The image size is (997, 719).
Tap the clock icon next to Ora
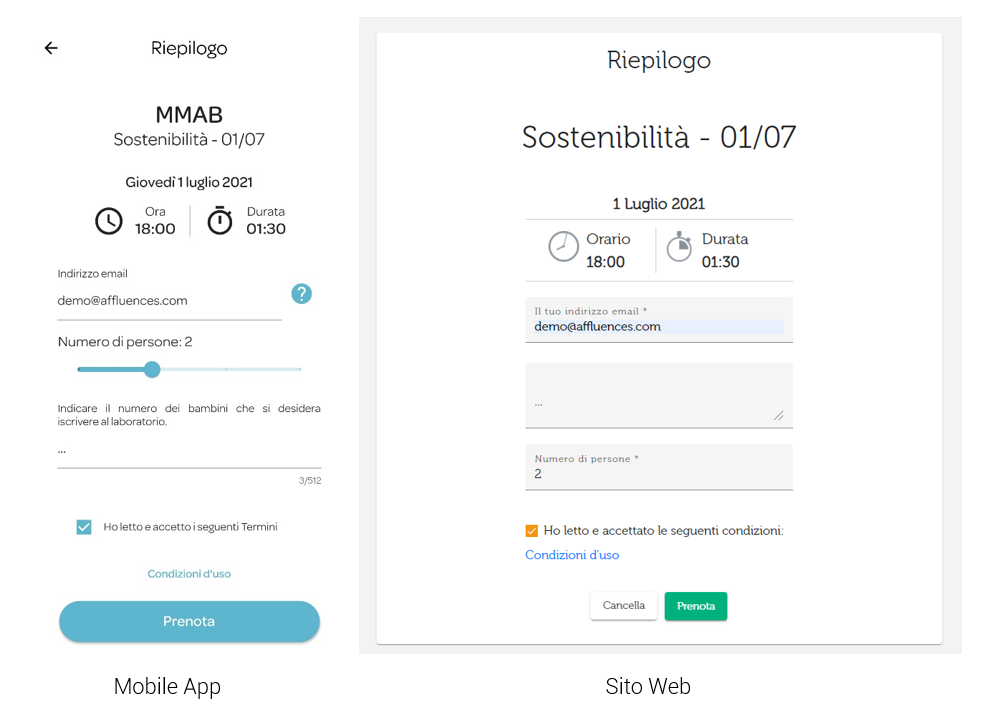109,221
